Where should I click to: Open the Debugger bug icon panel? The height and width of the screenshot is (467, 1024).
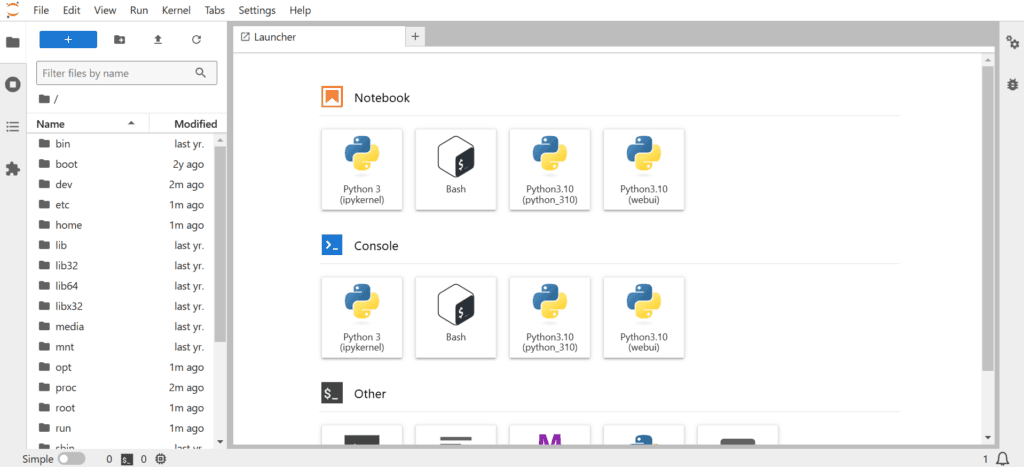point(1012,84)
